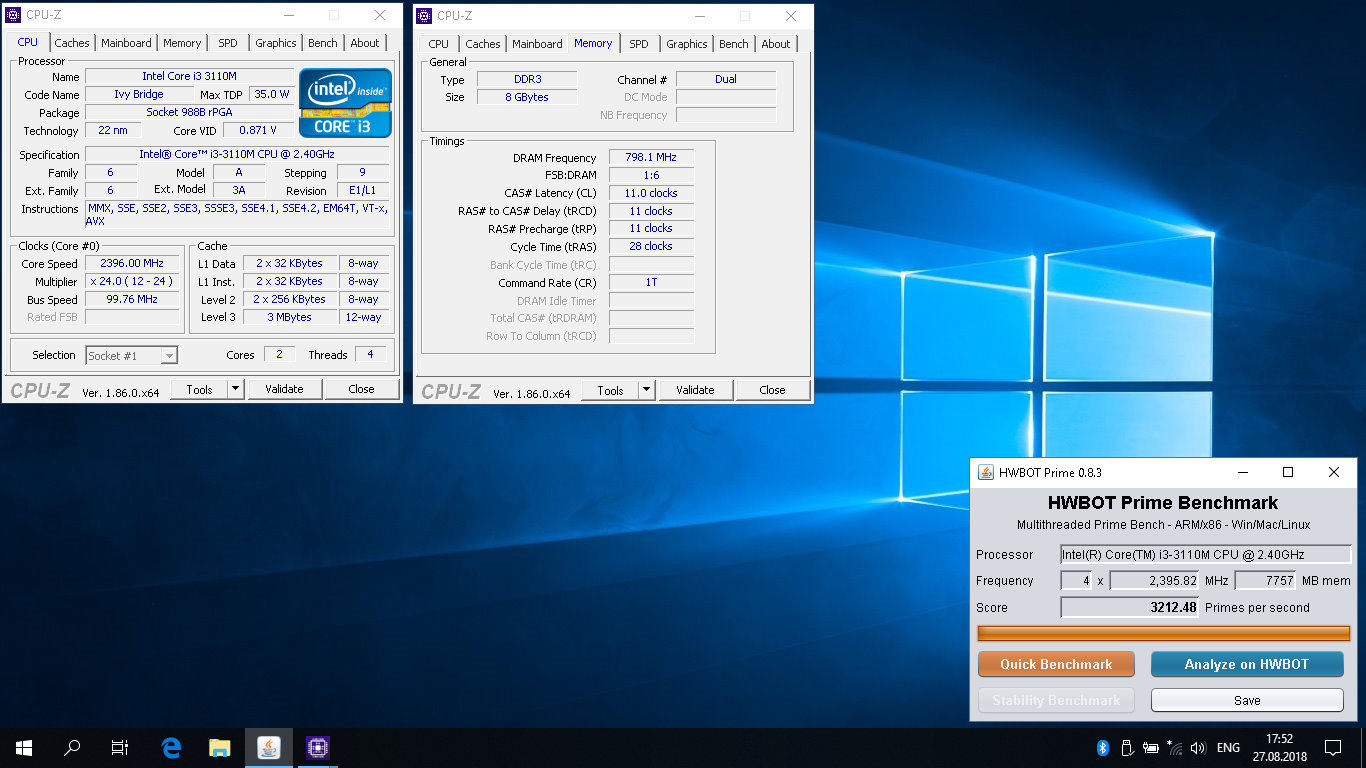
Task: Select Caches tab in right CPU-Z window
Action: (x=483, y=44)
